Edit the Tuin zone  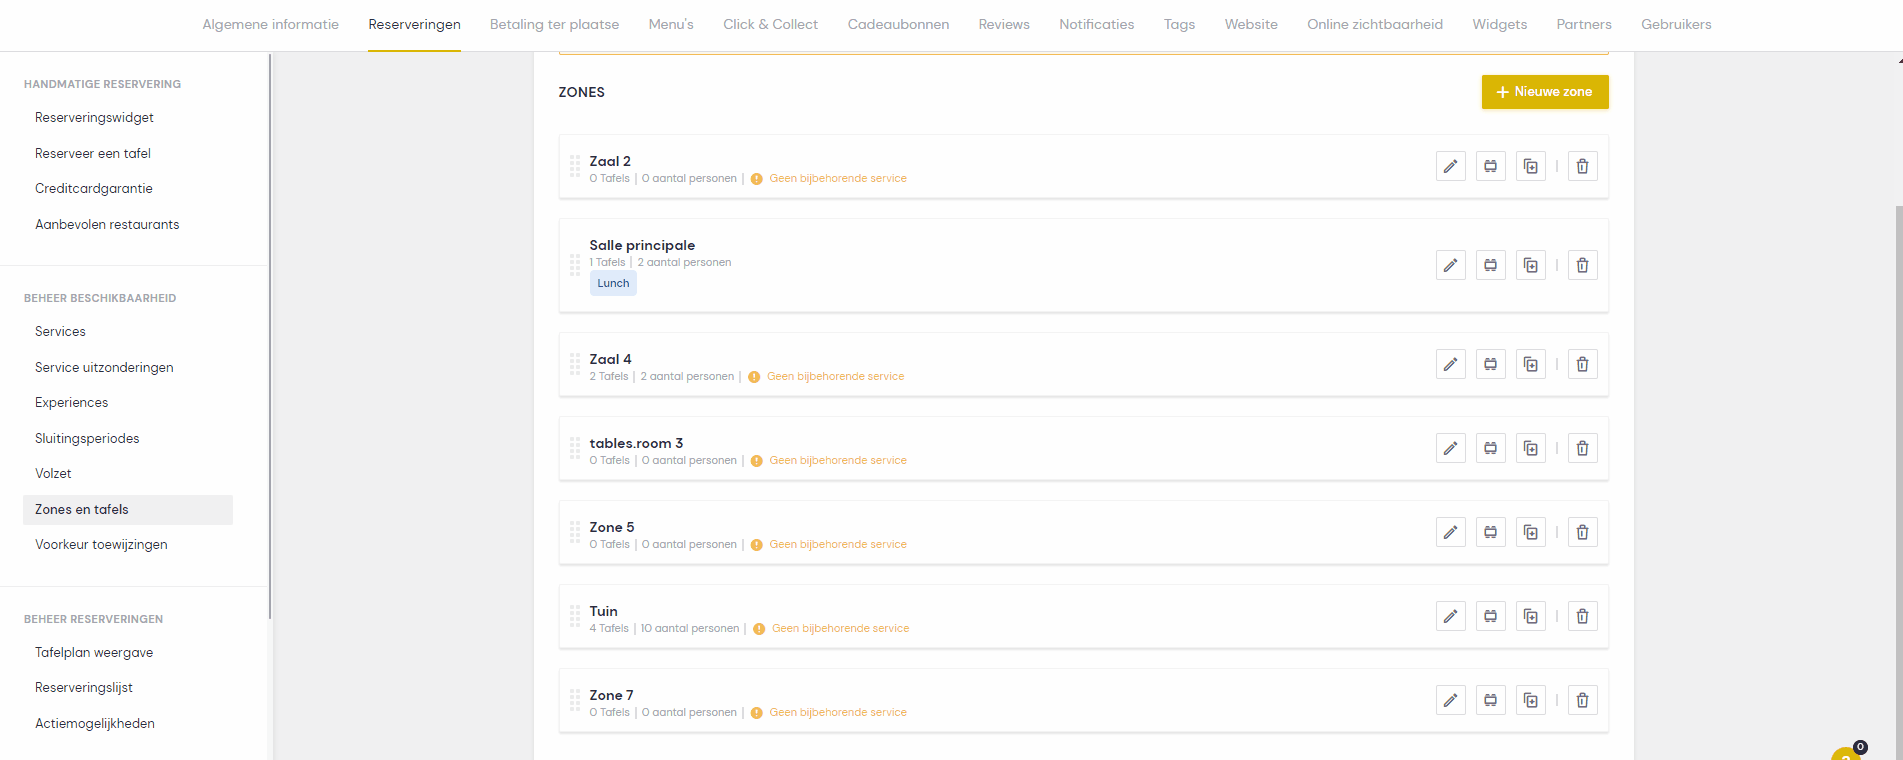(x=1450, y=616)
